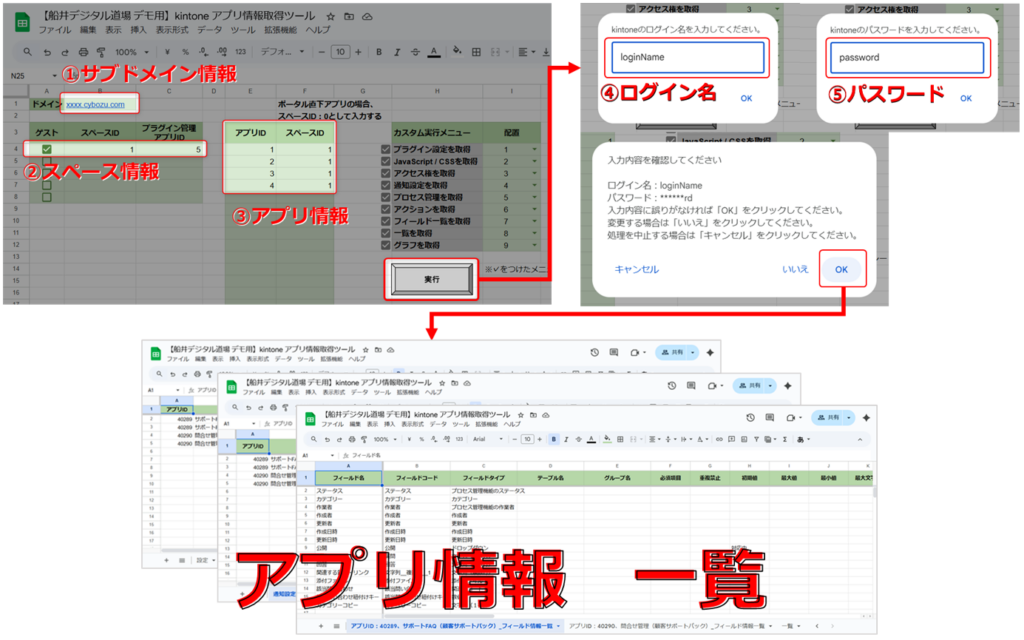This screenshot has width=1024, height=640.
Task: Select the アプリID：40290 sheet tab at bottom
Action: [668, 625]
